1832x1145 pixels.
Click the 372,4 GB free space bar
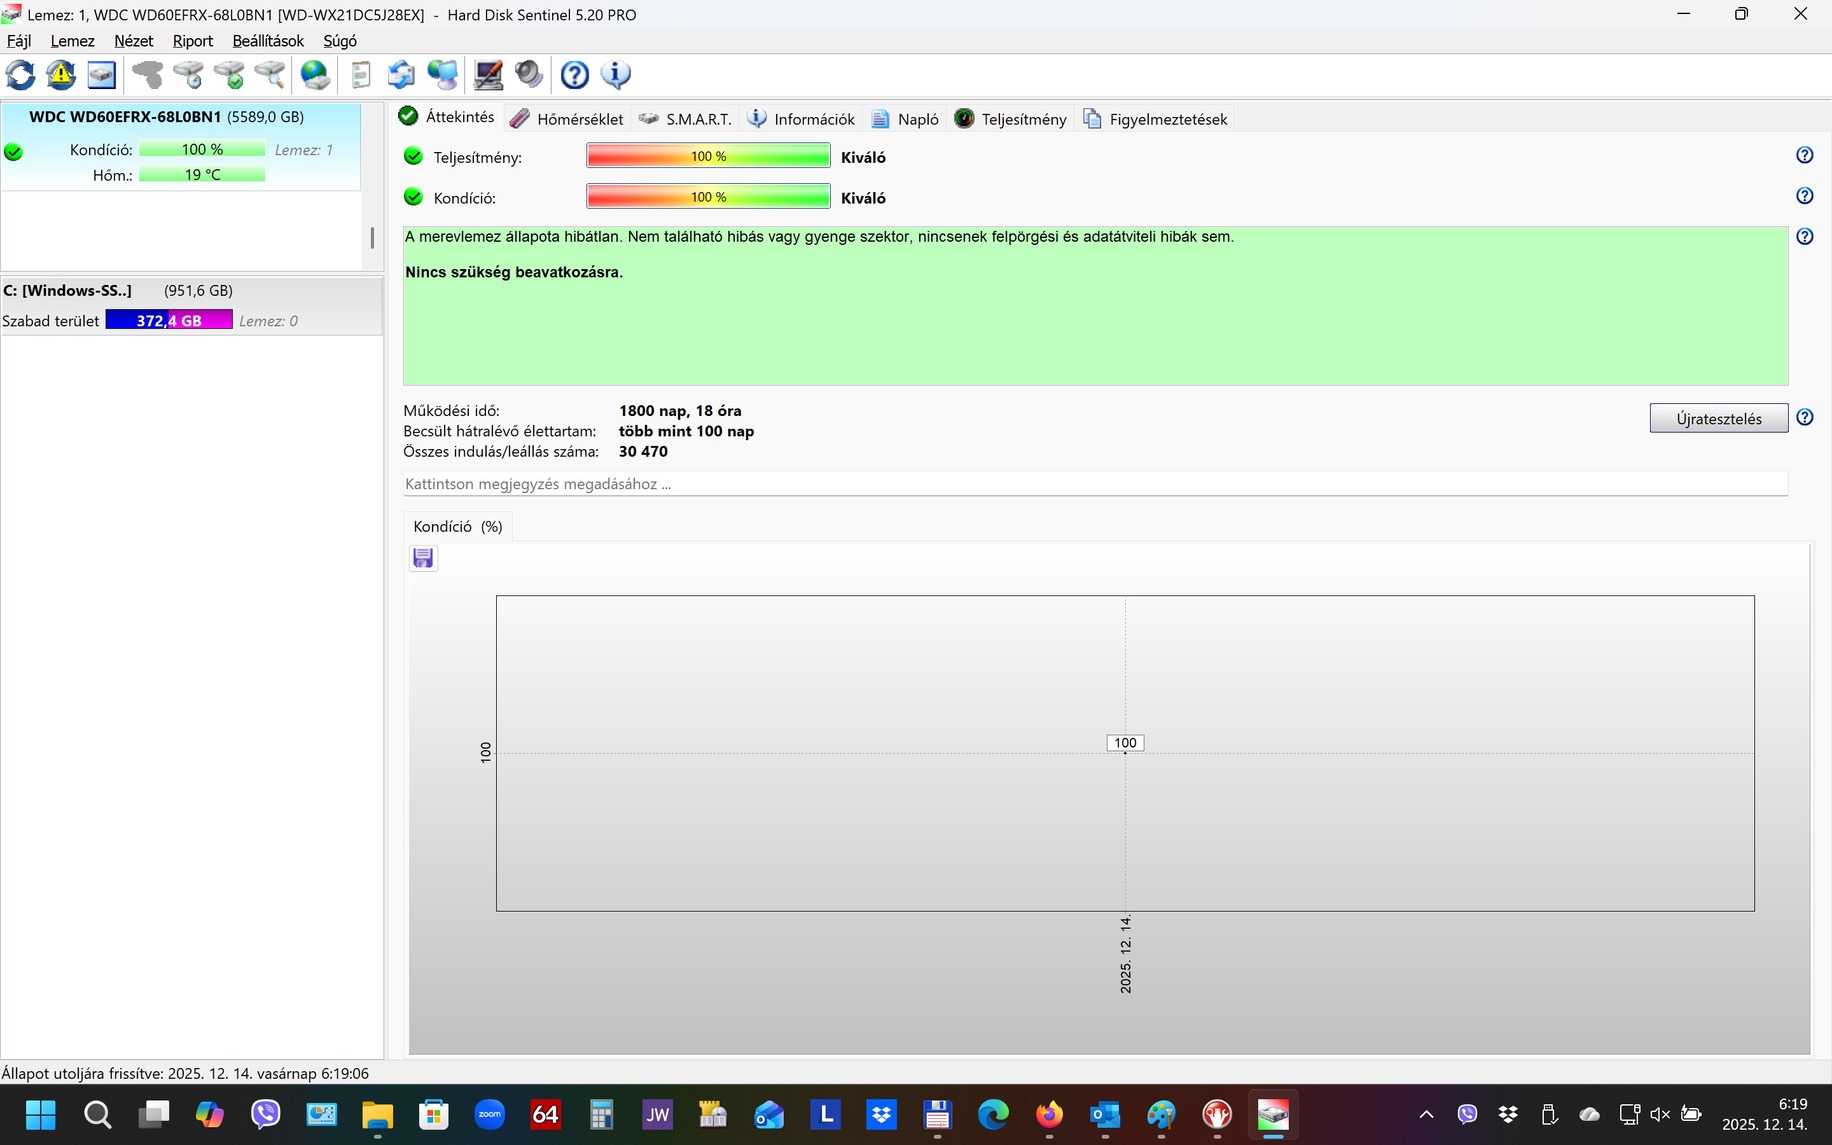click(169, 321)
